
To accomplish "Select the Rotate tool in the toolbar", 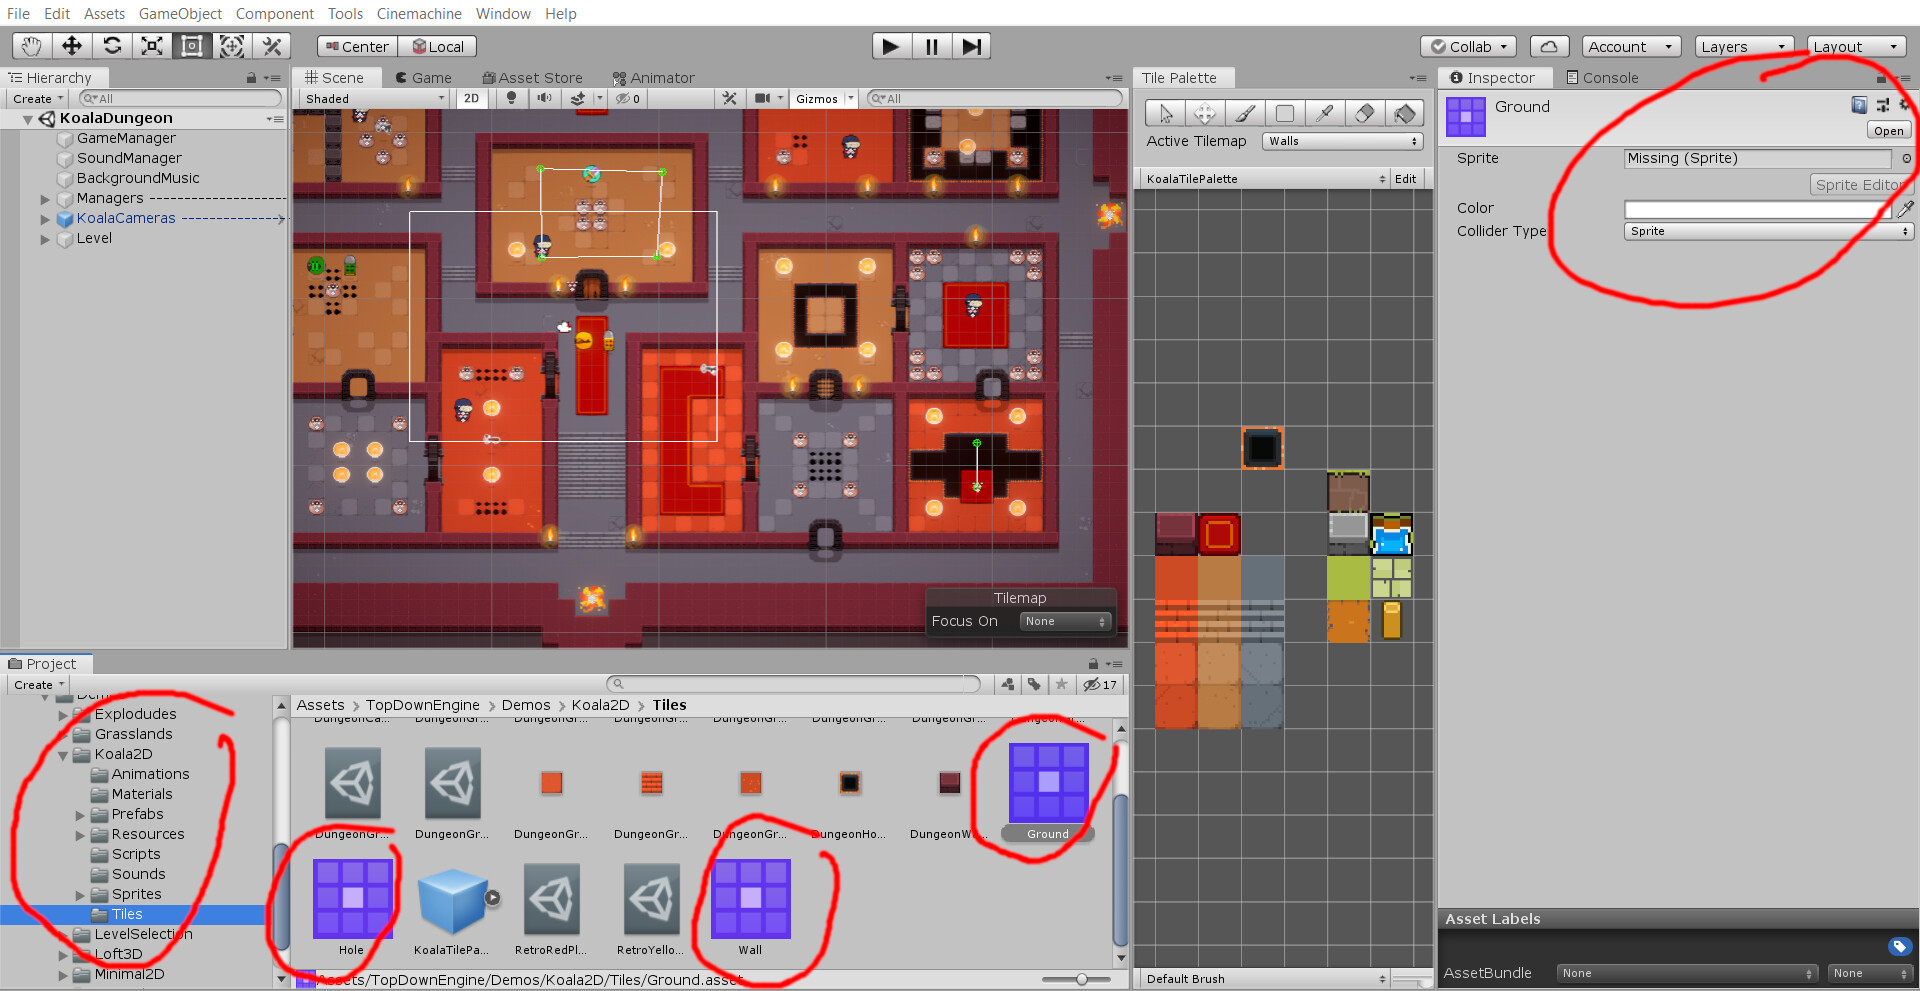I will pyautogui.click(x=112, y=45).
